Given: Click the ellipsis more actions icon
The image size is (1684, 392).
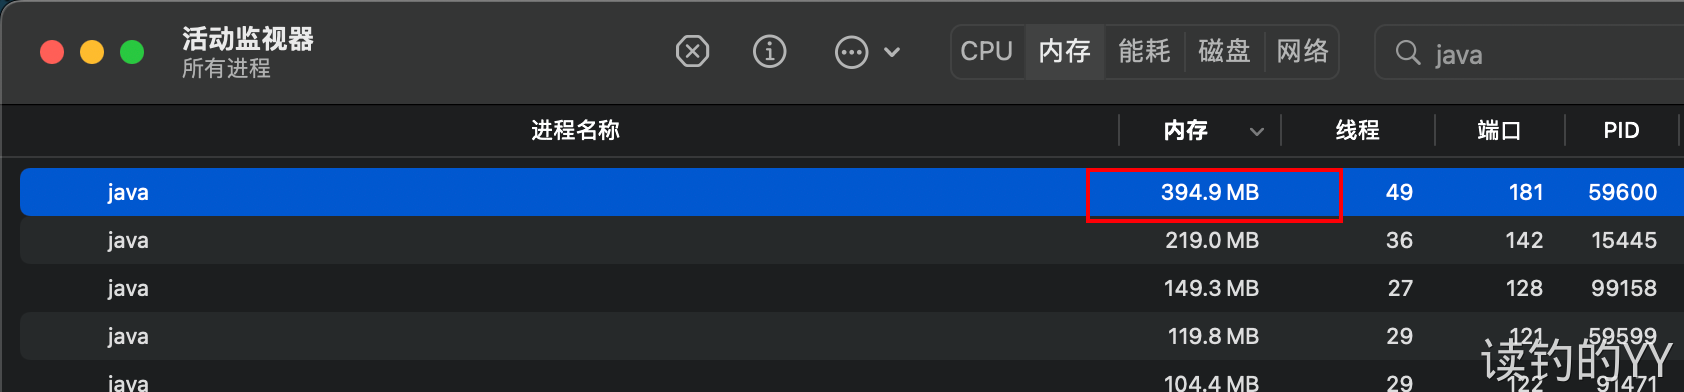Looking at the screenshot, I should 851,52.
